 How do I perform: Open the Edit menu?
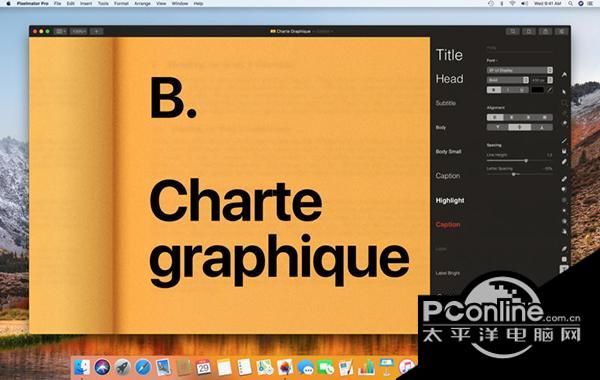[x=71, y=3]
